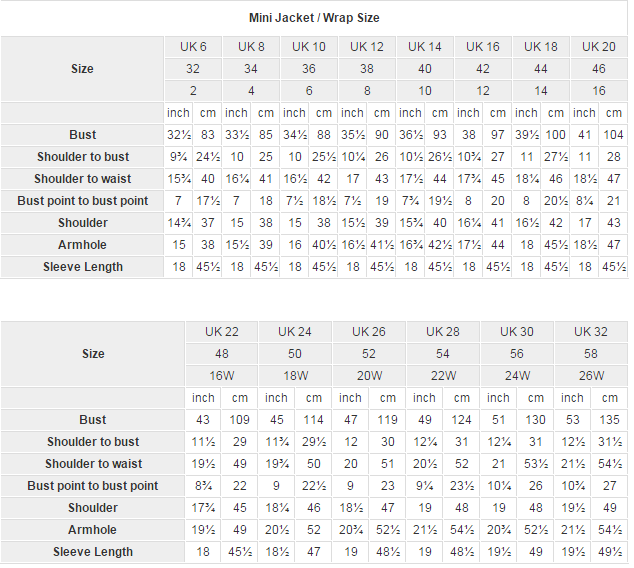Select the UK 6 column header

tap(193, 47)
